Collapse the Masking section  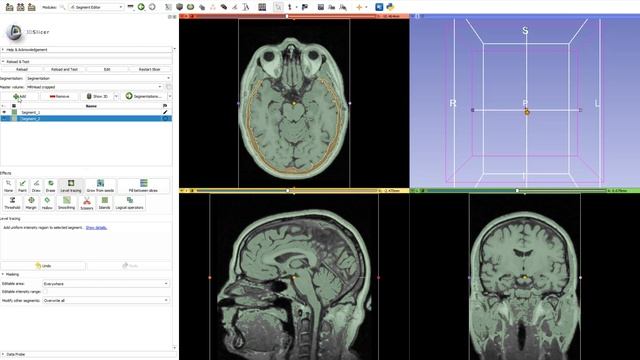coord(86,274)
